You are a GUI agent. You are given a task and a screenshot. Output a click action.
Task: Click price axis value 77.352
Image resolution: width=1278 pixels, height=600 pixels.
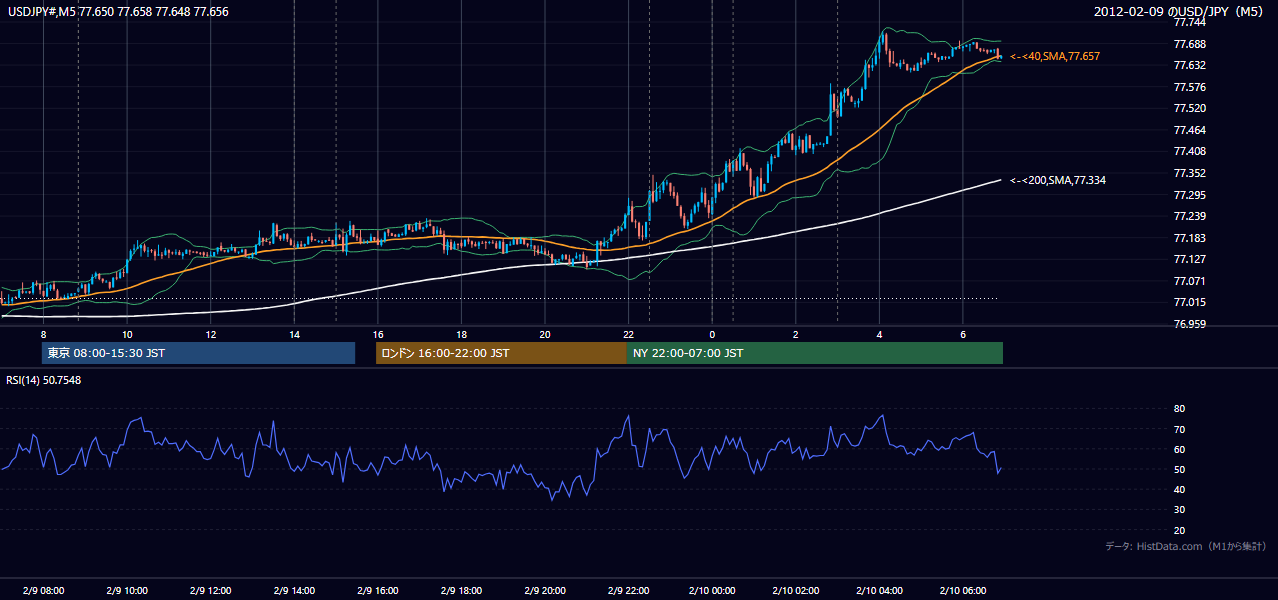[1190, 173]
